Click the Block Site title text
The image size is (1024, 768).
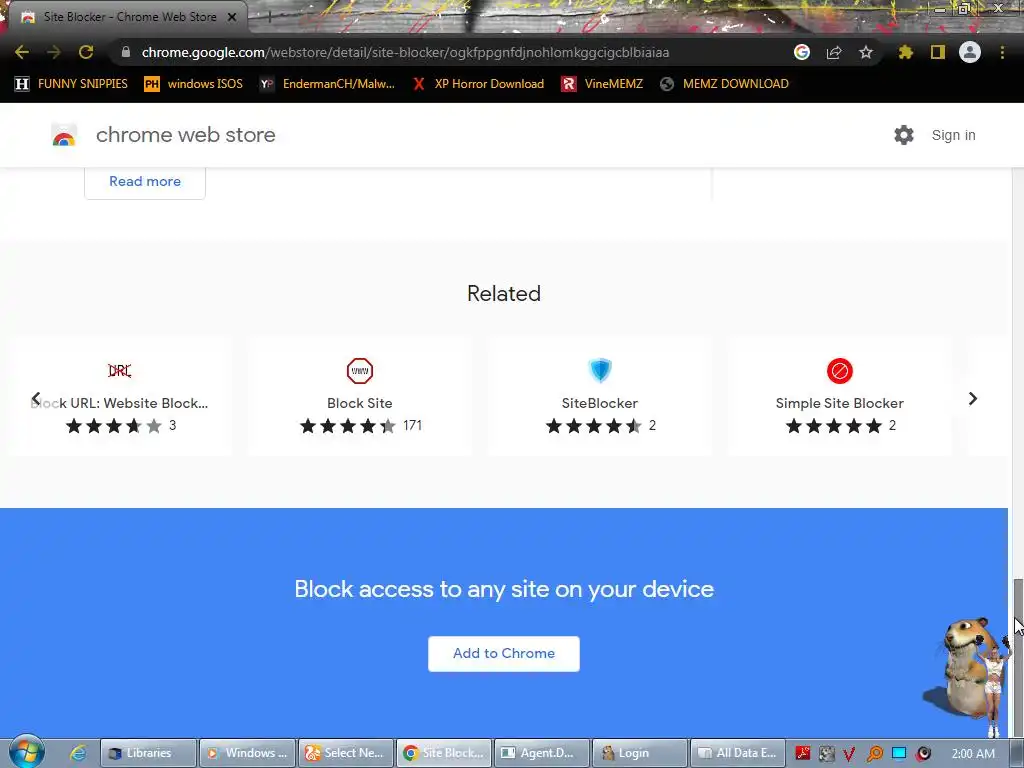[x=360, y=403]
